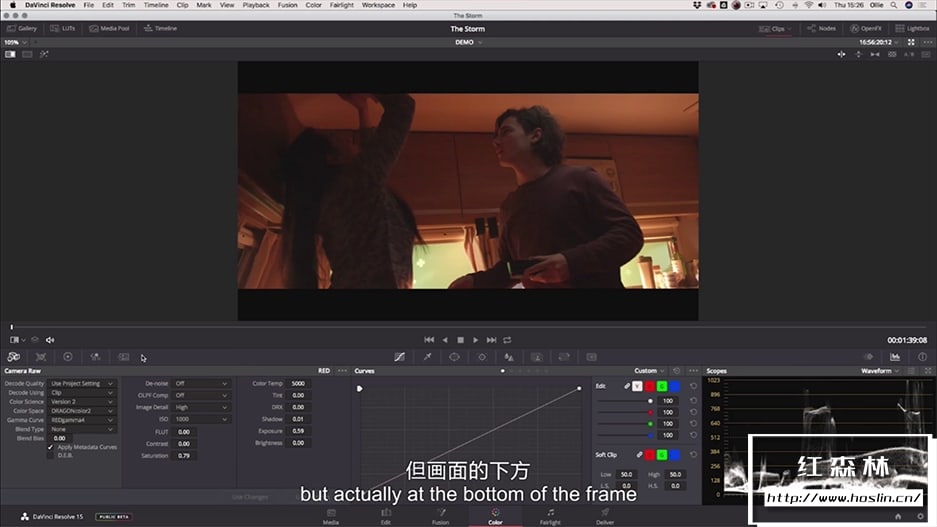937x527 pixels.
Task: Open the 3D stereoscopic palette icon
Action: tap(592, 357)
